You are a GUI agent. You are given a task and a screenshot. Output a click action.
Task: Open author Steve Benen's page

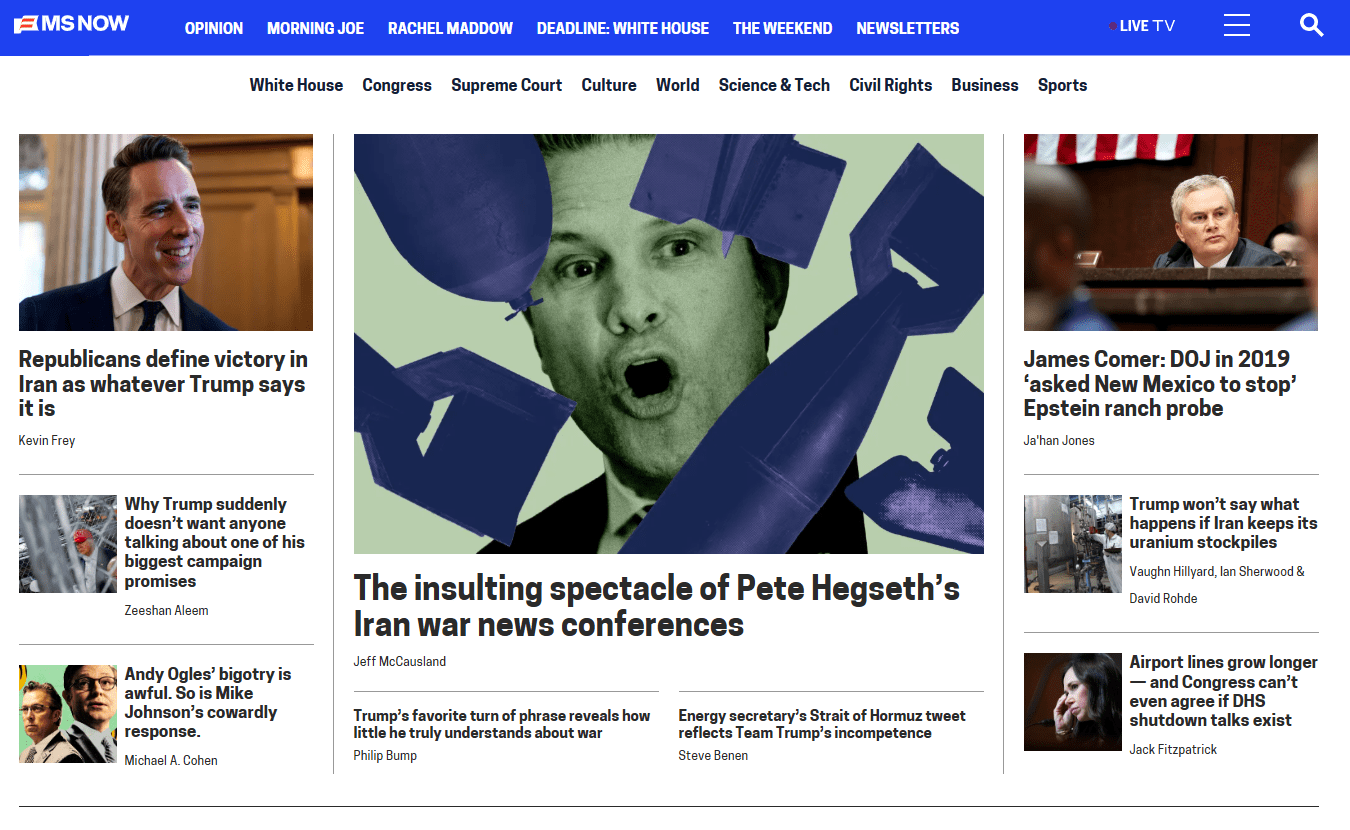[713, 755]
